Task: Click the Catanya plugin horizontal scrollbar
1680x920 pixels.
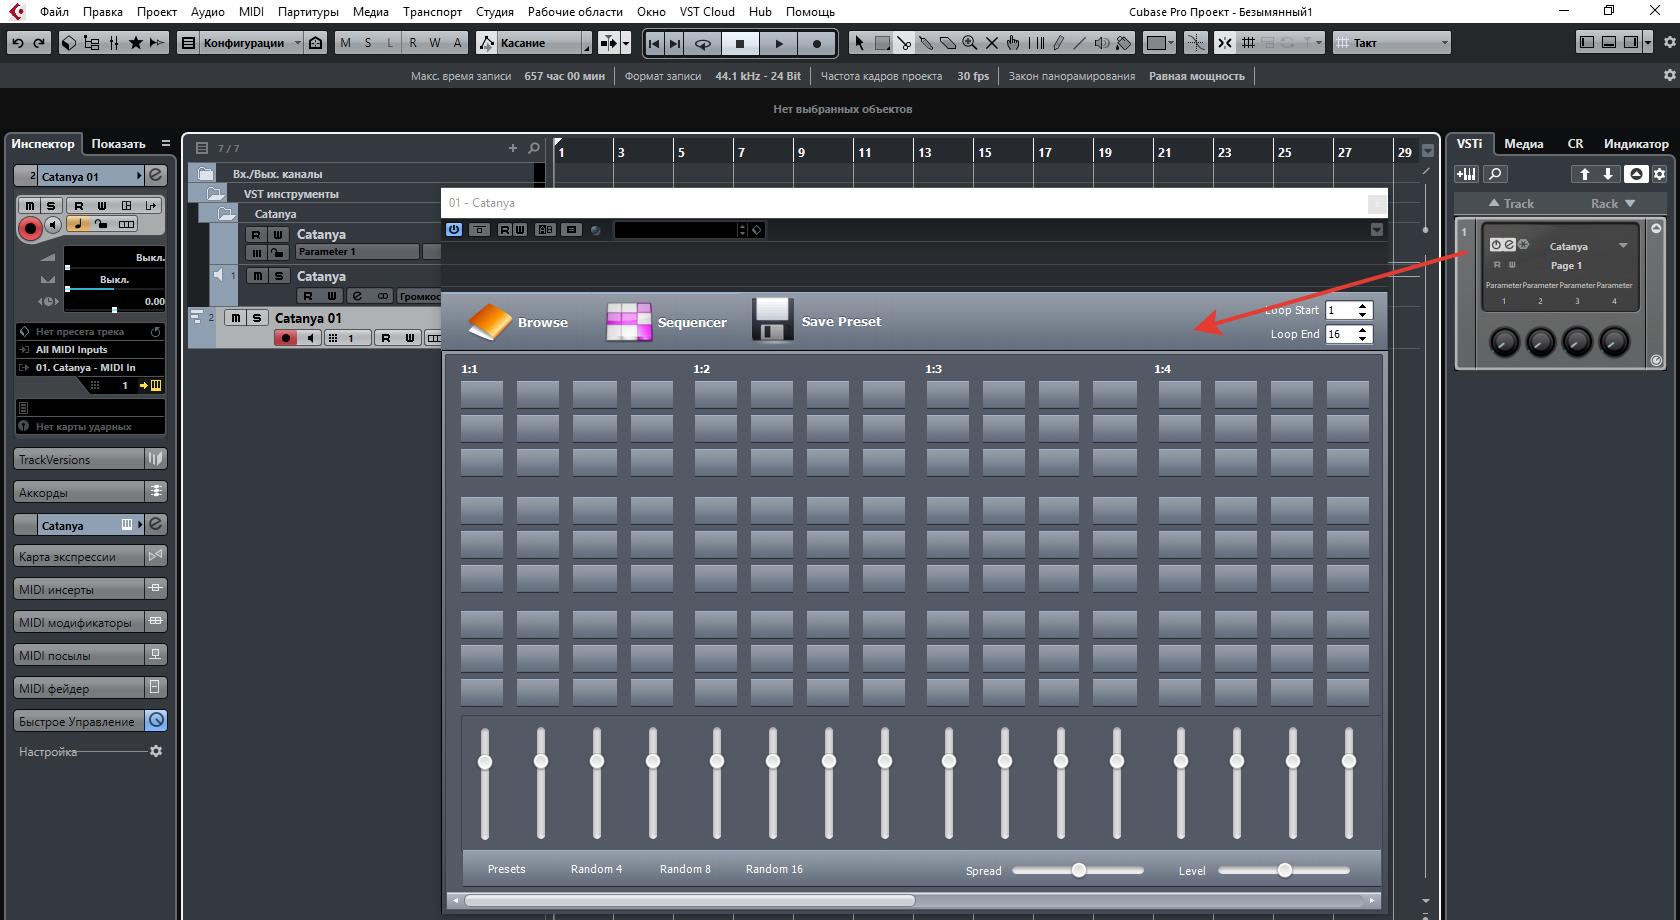Action: pyautogui.click(x=690, y=900)
